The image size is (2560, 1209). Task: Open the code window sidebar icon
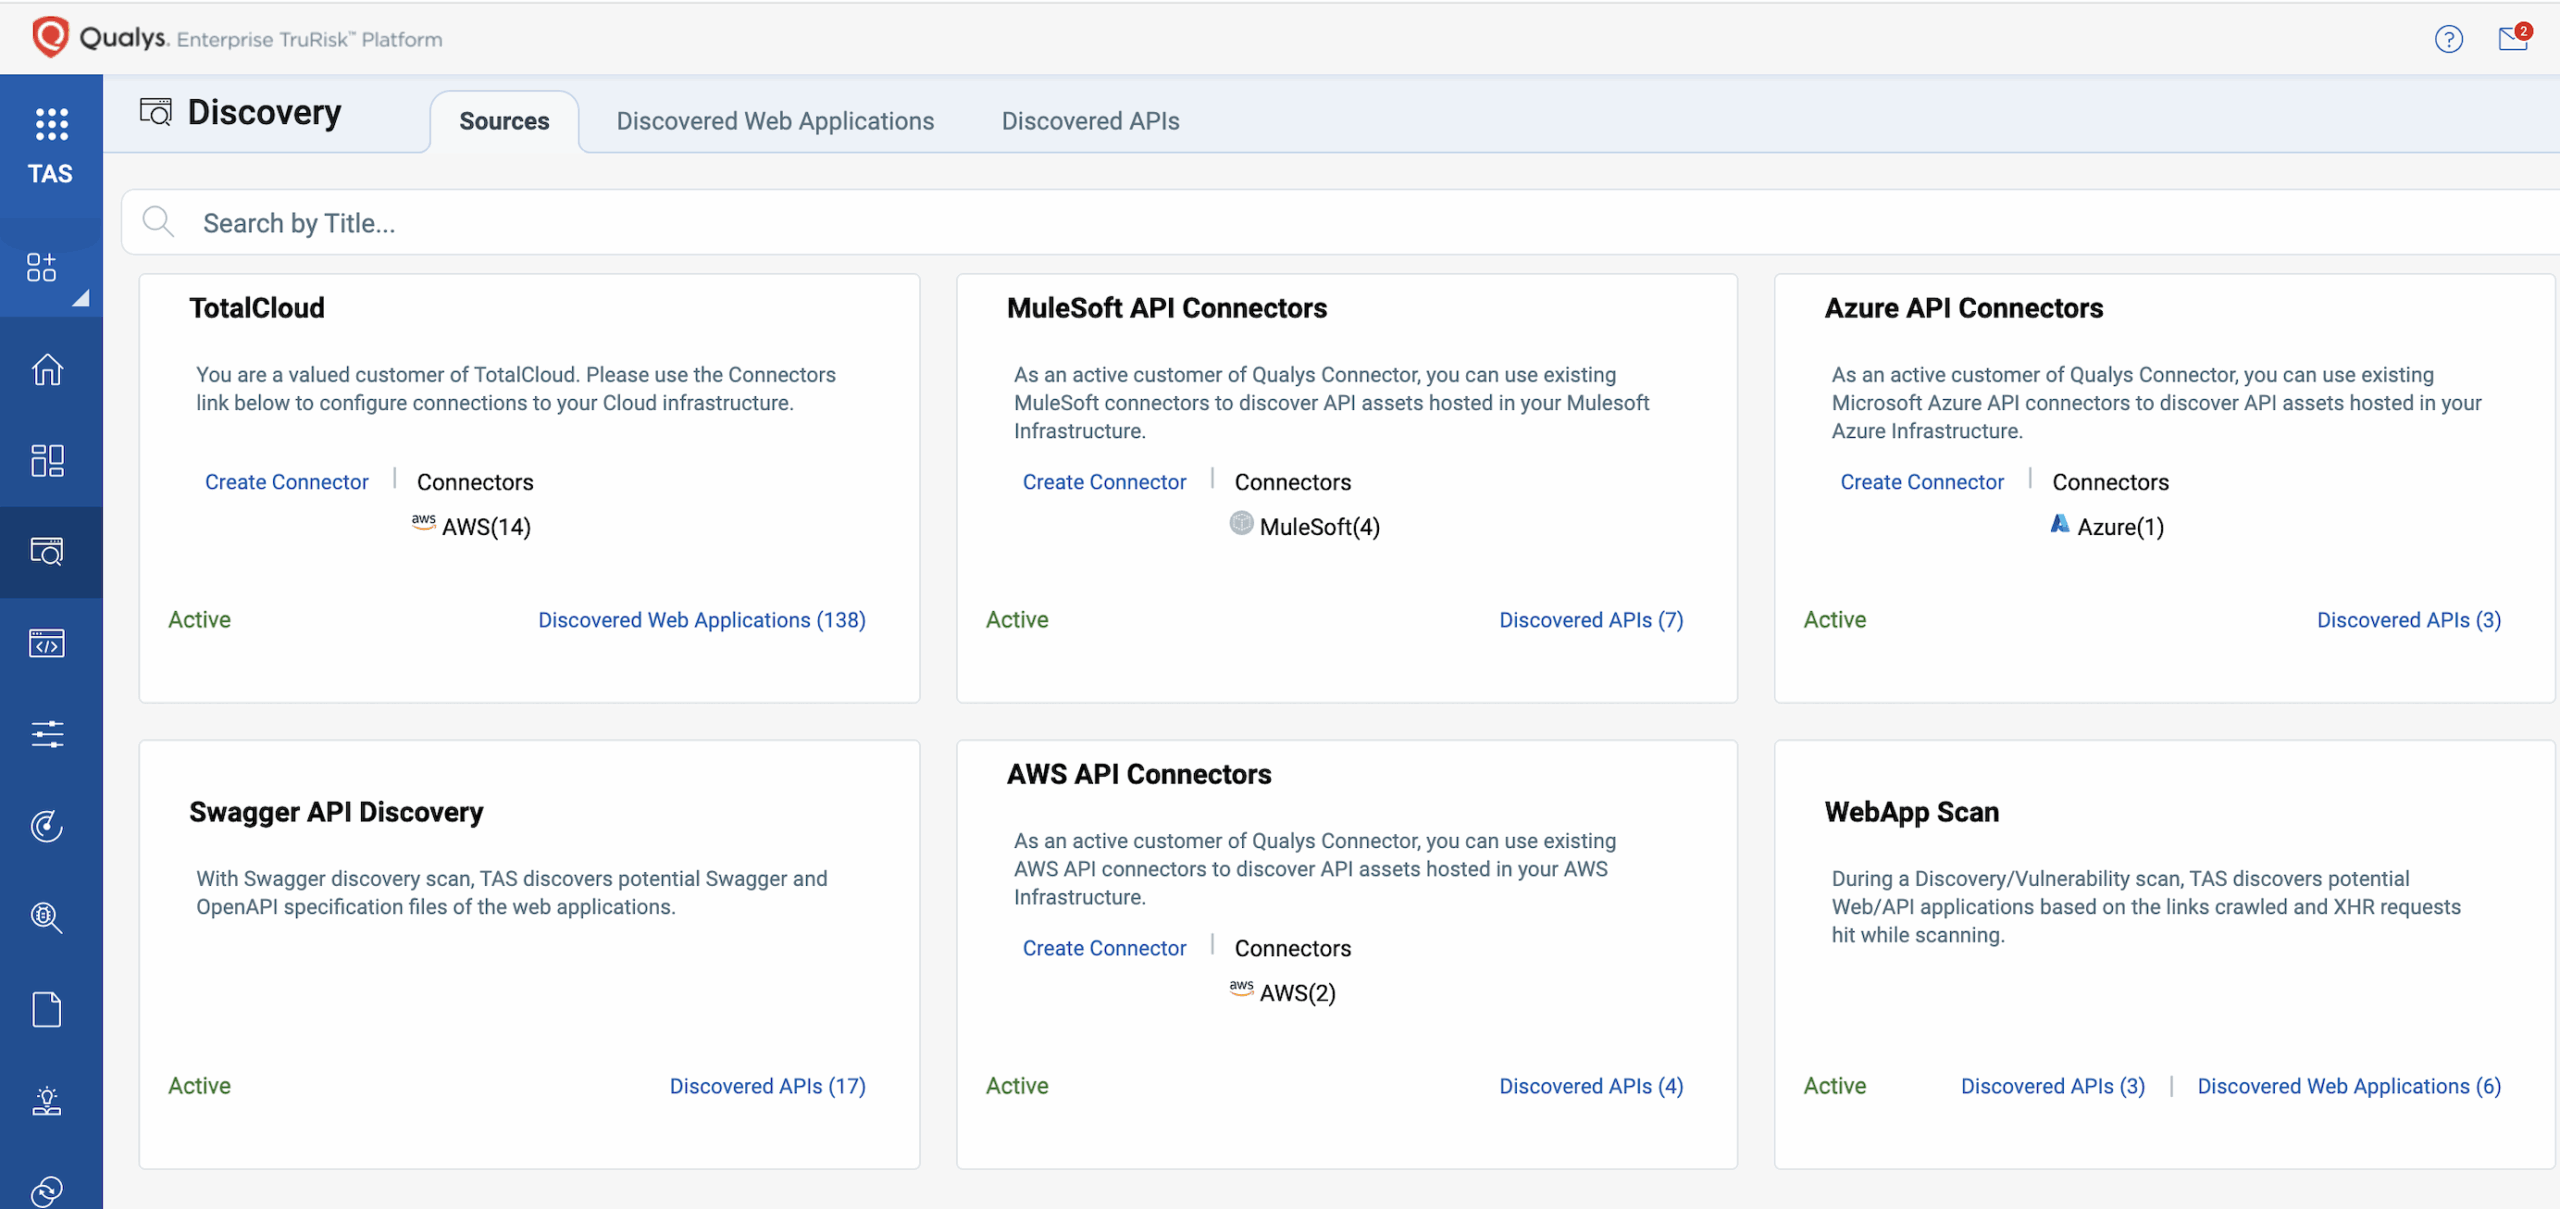pos(47,643)
